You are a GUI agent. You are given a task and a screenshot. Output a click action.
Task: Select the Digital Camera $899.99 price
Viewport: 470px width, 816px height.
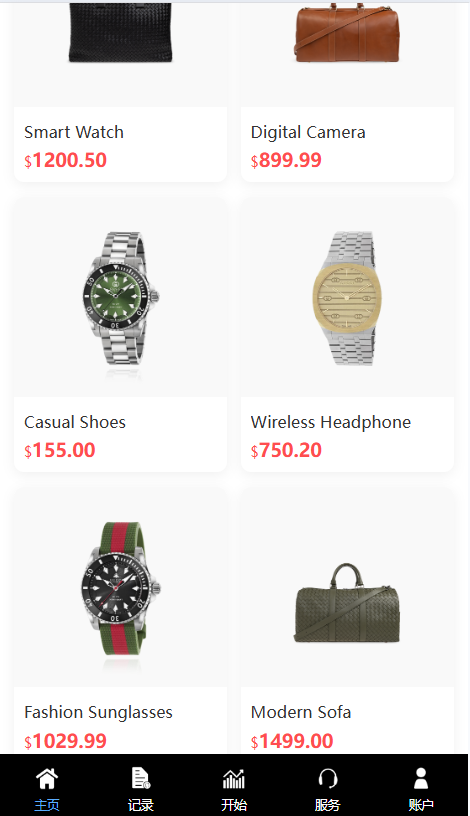[286, 160]
